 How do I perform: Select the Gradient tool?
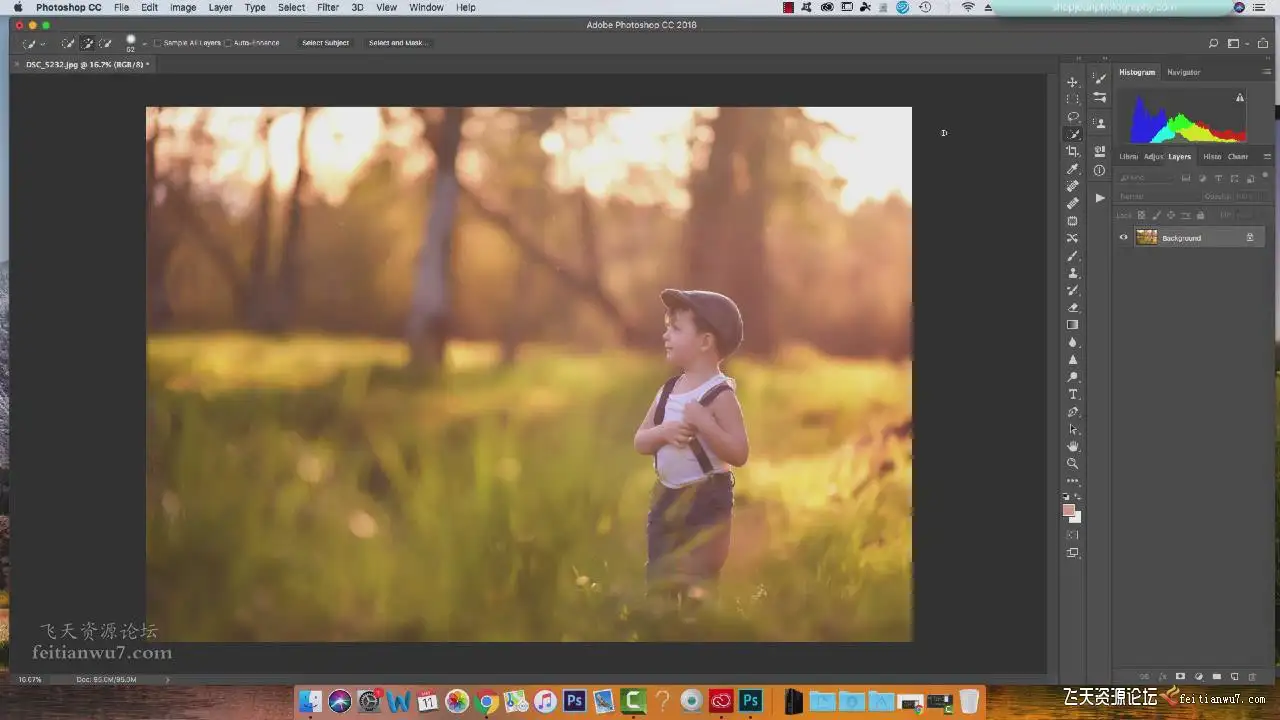1073,325
